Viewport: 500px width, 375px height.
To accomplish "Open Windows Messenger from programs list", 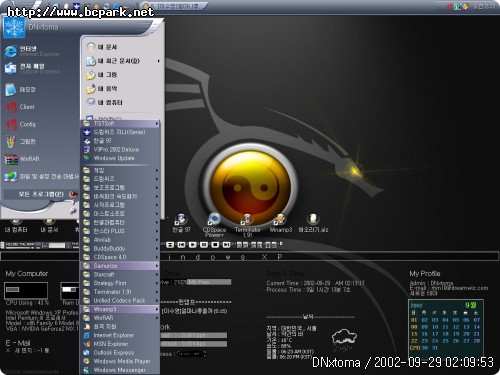I will (120, 370).
